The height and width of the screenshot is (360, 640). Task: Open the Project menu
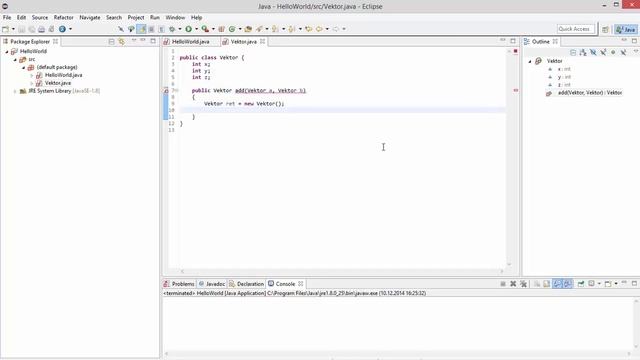[136, 18]
